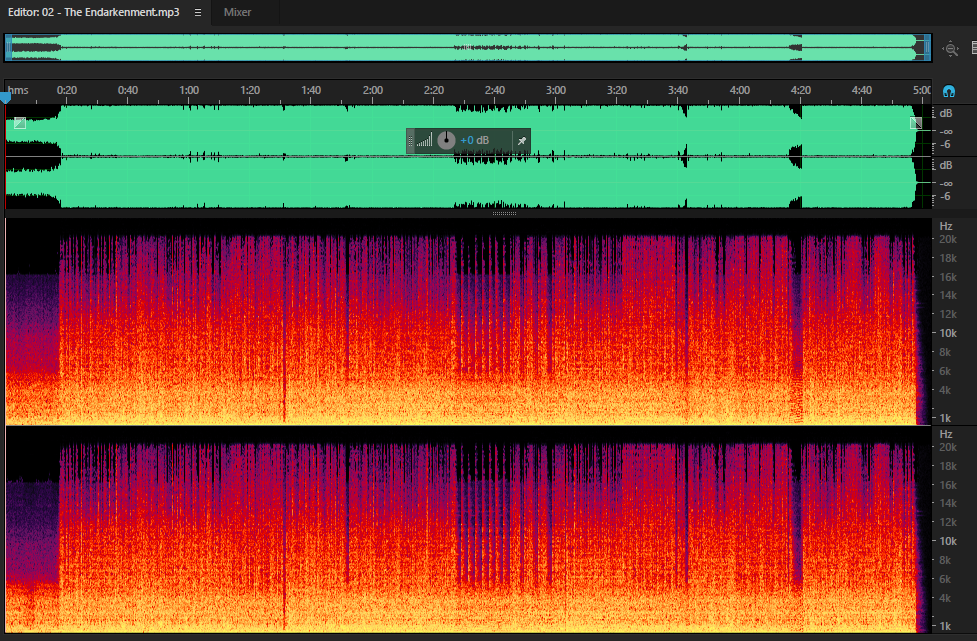This screenshot has height=641, width=977.
Task: Click the Zoom Out Full magnifier icon
Action: tap(951, 49)
